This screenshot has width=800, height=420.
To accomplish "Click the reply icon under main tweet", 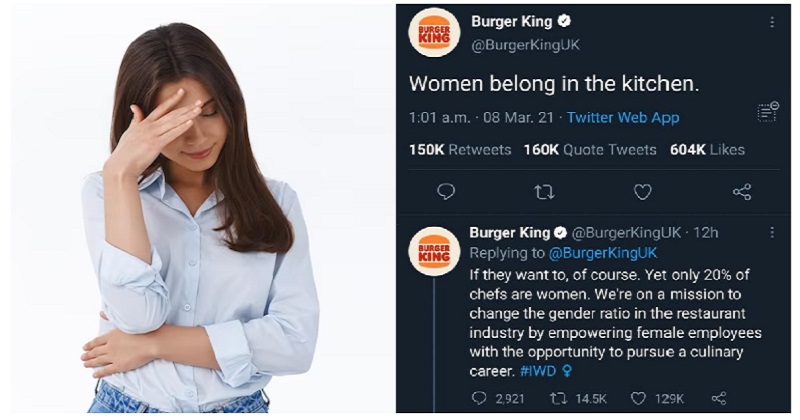I will pyautogui.click(x=446, y=192).
